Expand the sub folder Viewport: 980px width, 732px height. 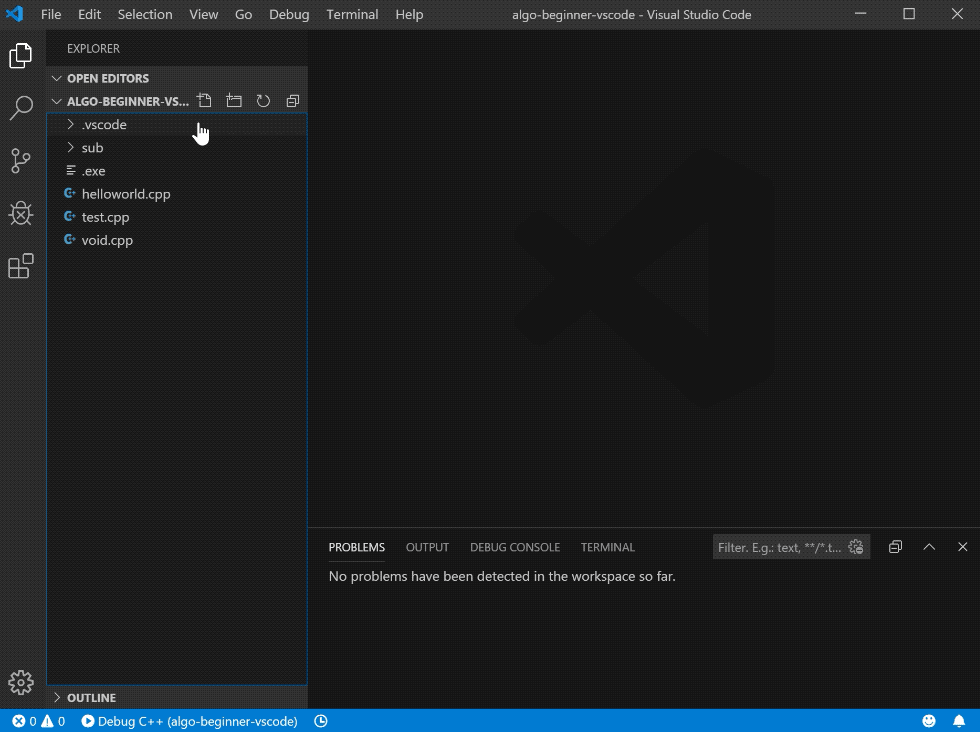coord(92,148)
